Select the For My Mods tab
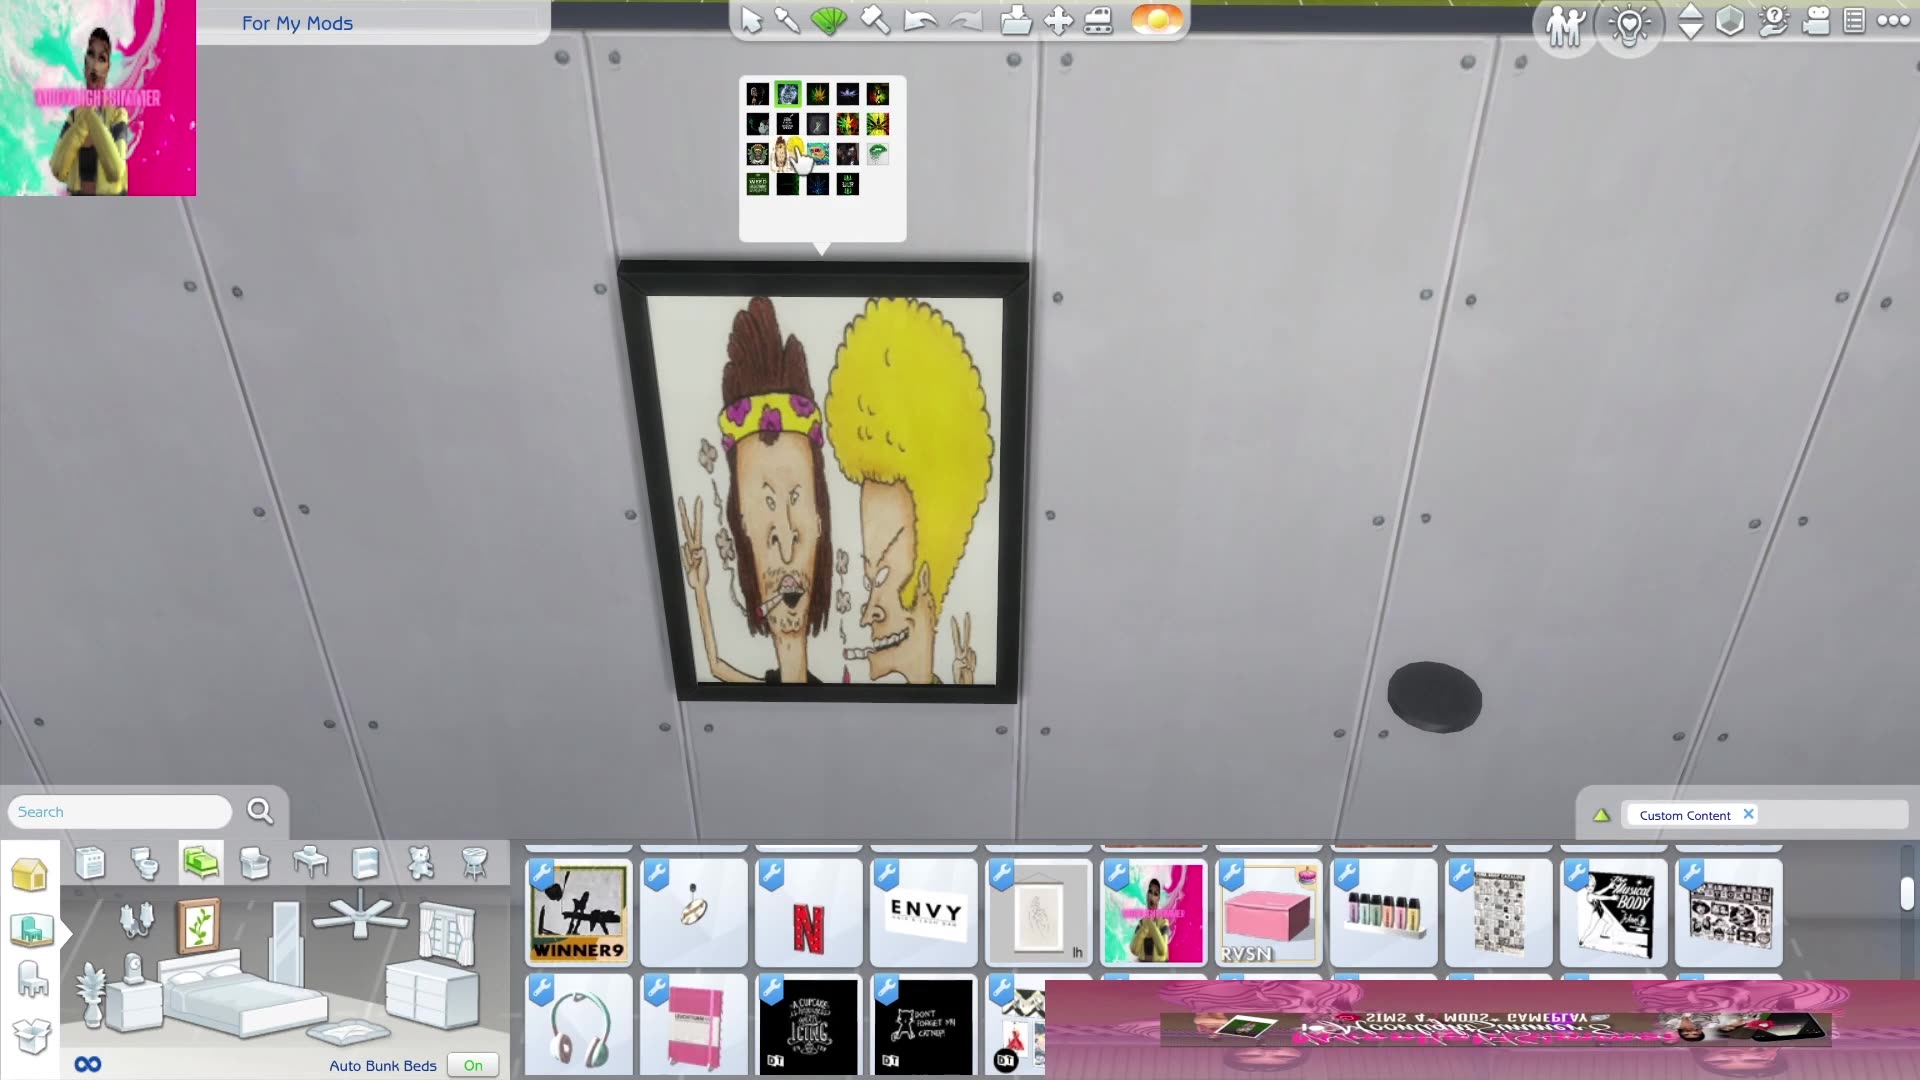Screen dimensions: 1920x1080 point(297,22)
